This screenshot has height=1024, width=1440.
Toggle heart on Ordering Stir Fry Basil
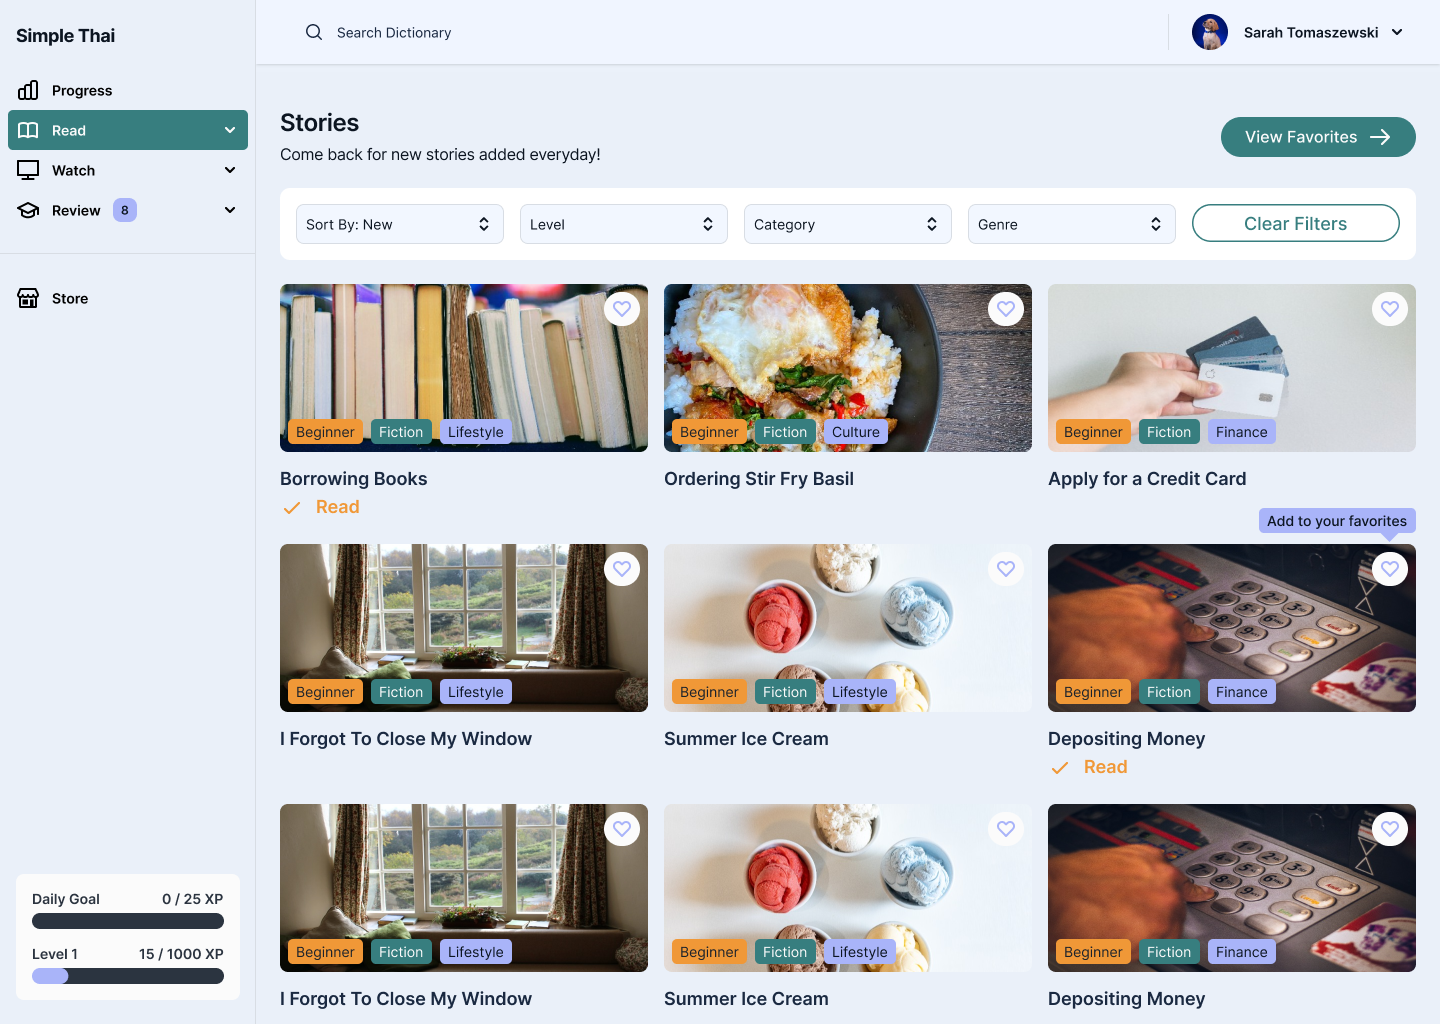click(1006, 309)
